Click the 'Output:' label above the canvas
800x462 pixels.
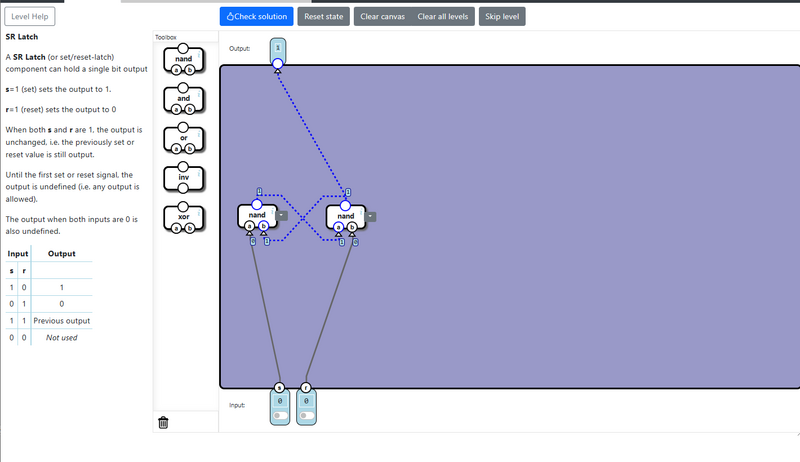tap(239, 48)
